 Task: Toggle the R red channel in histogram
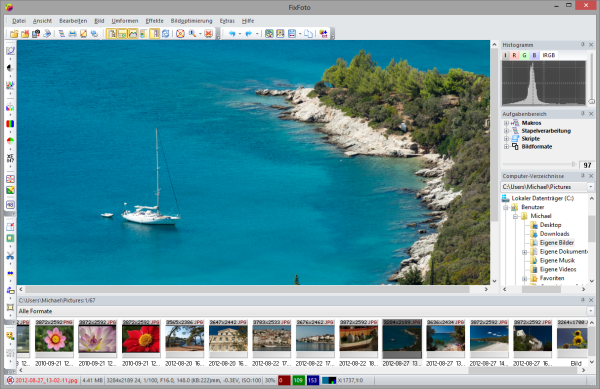pyautogui.click(x=514, y=55)
